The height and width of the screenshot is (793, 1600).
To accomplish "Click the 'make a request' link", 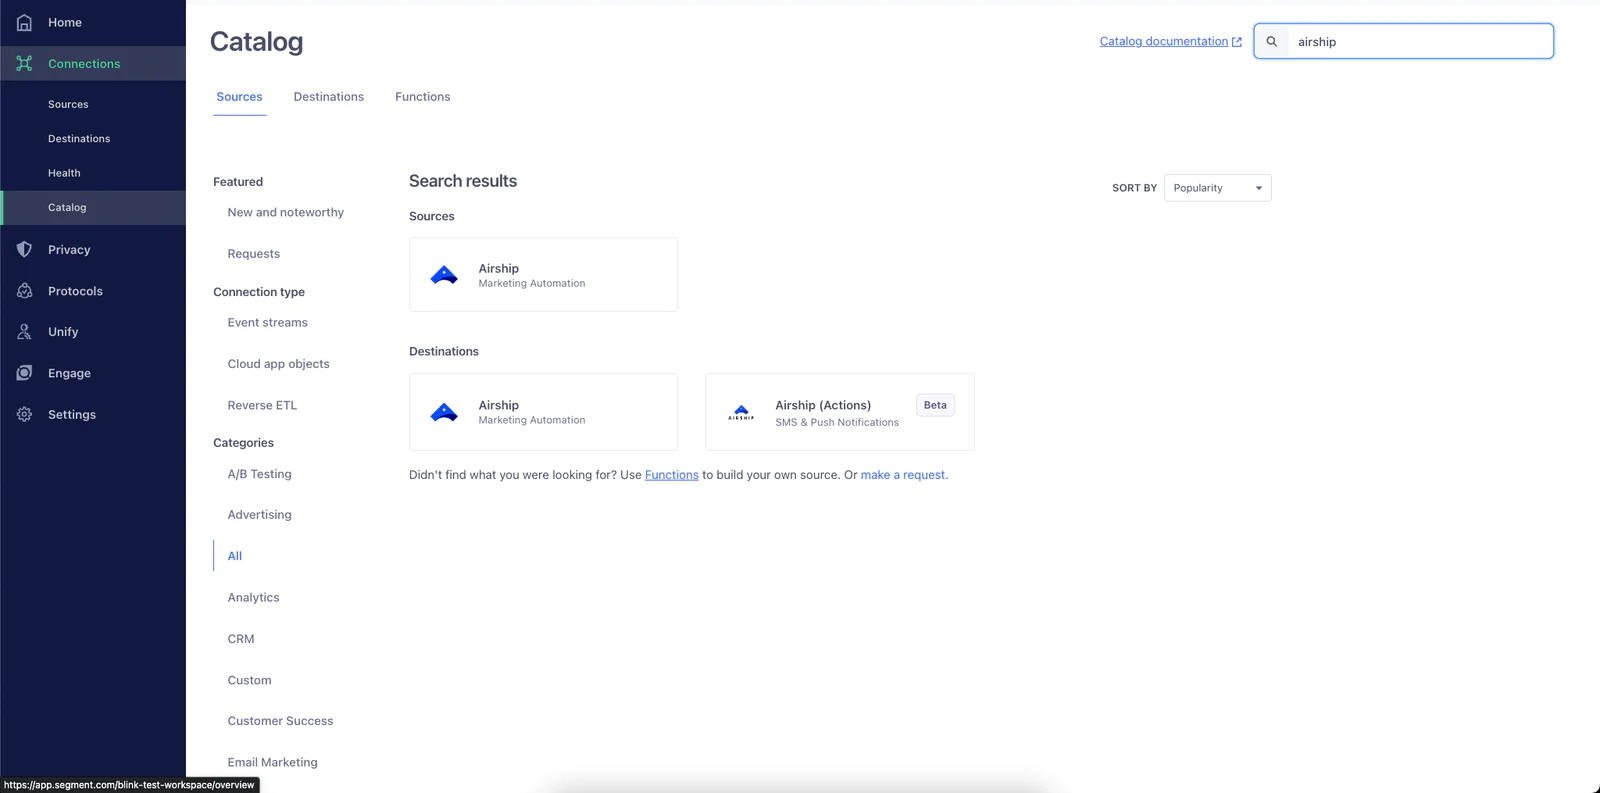I will point(904,475).
